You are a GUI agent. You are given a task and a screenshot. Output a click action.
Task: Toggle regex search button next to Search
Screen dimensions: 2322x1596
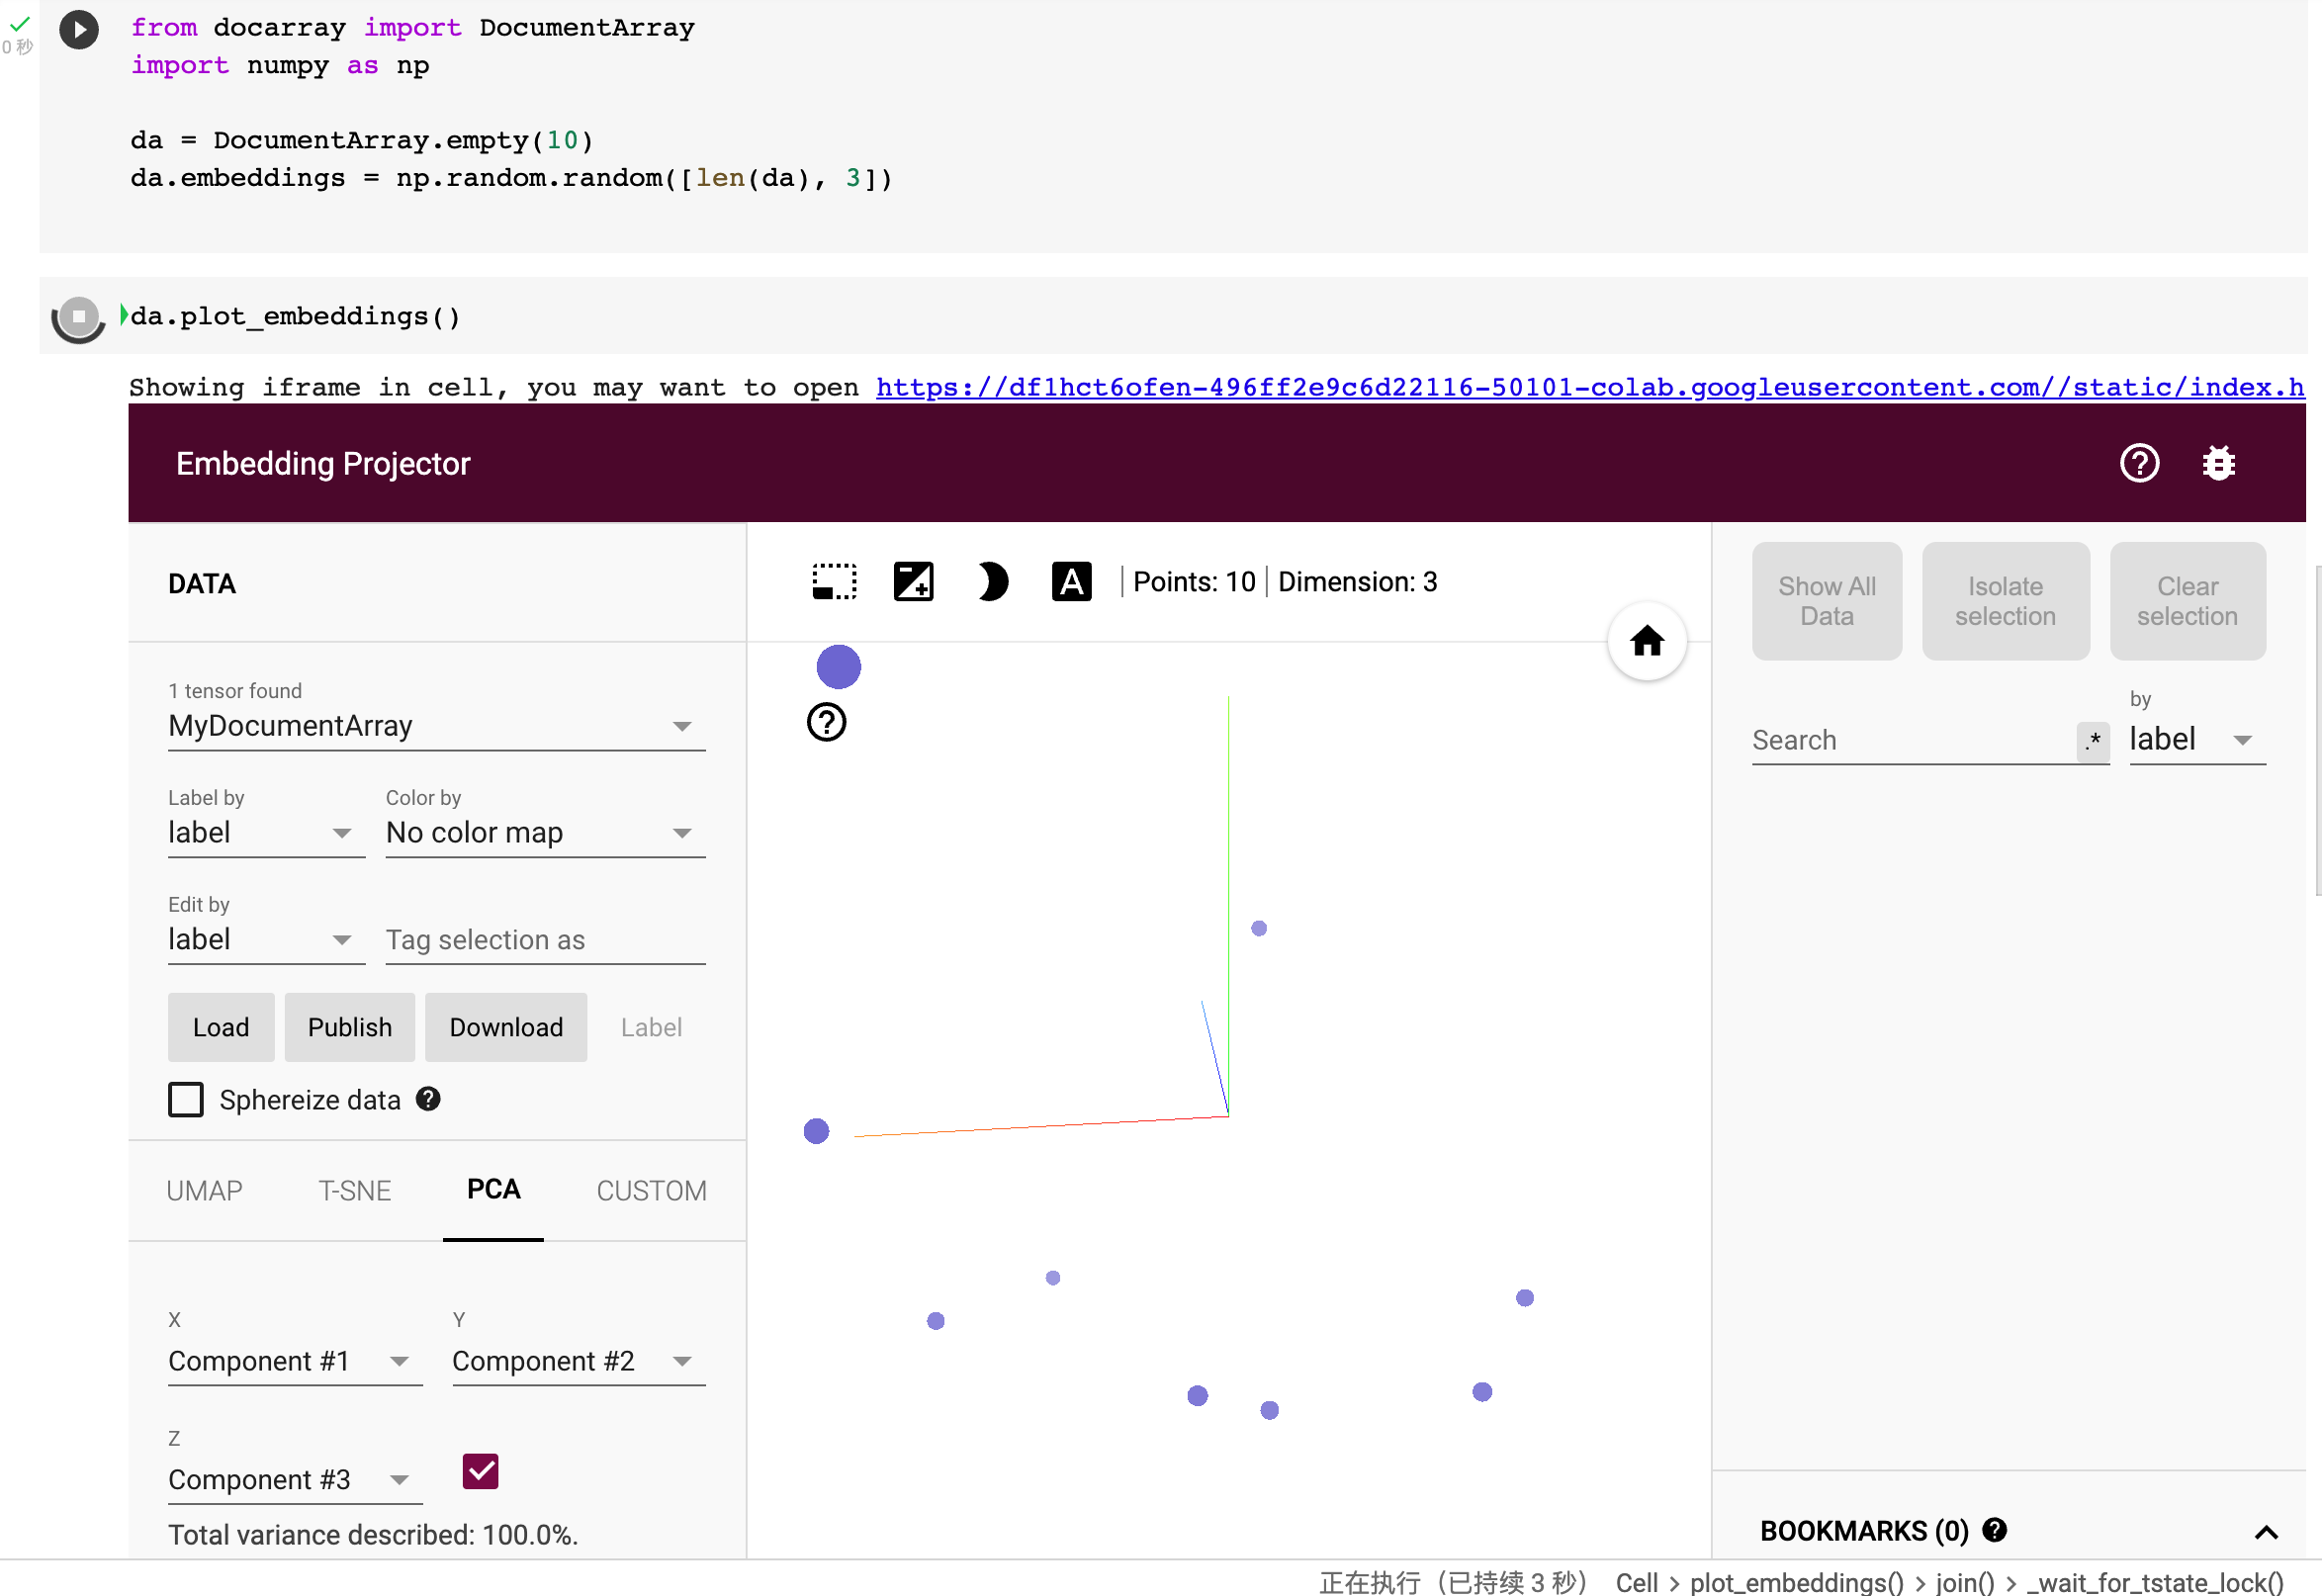click(x=2092, y=741)
